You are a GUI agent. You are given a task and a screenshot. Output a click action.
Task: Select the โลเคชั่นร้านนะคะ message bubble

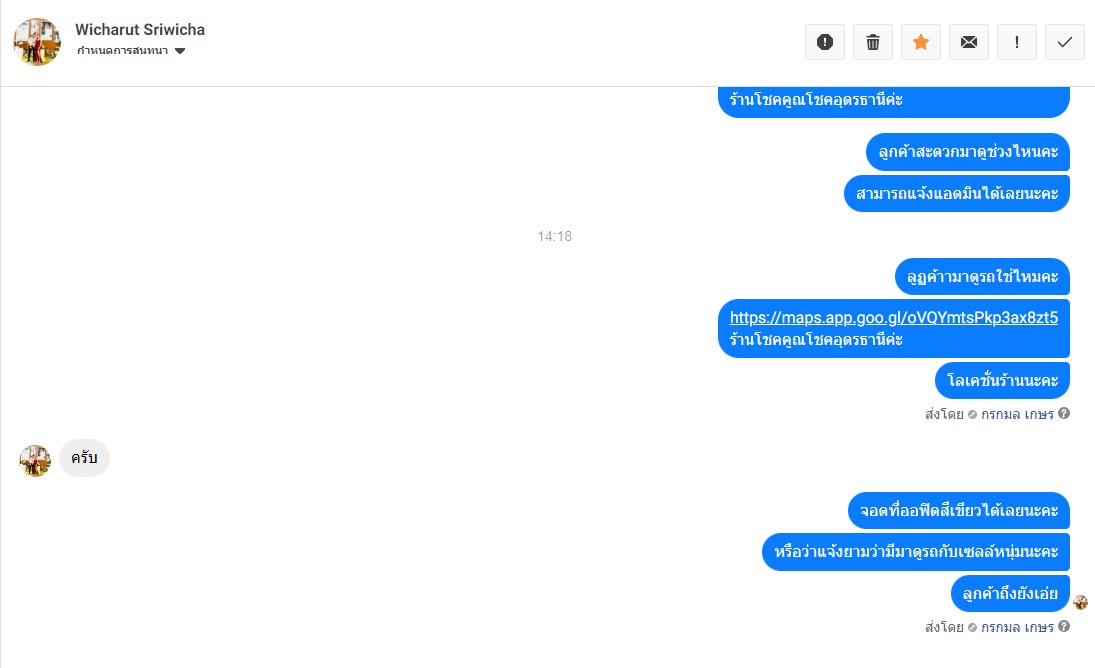[x=1002, y=380]
